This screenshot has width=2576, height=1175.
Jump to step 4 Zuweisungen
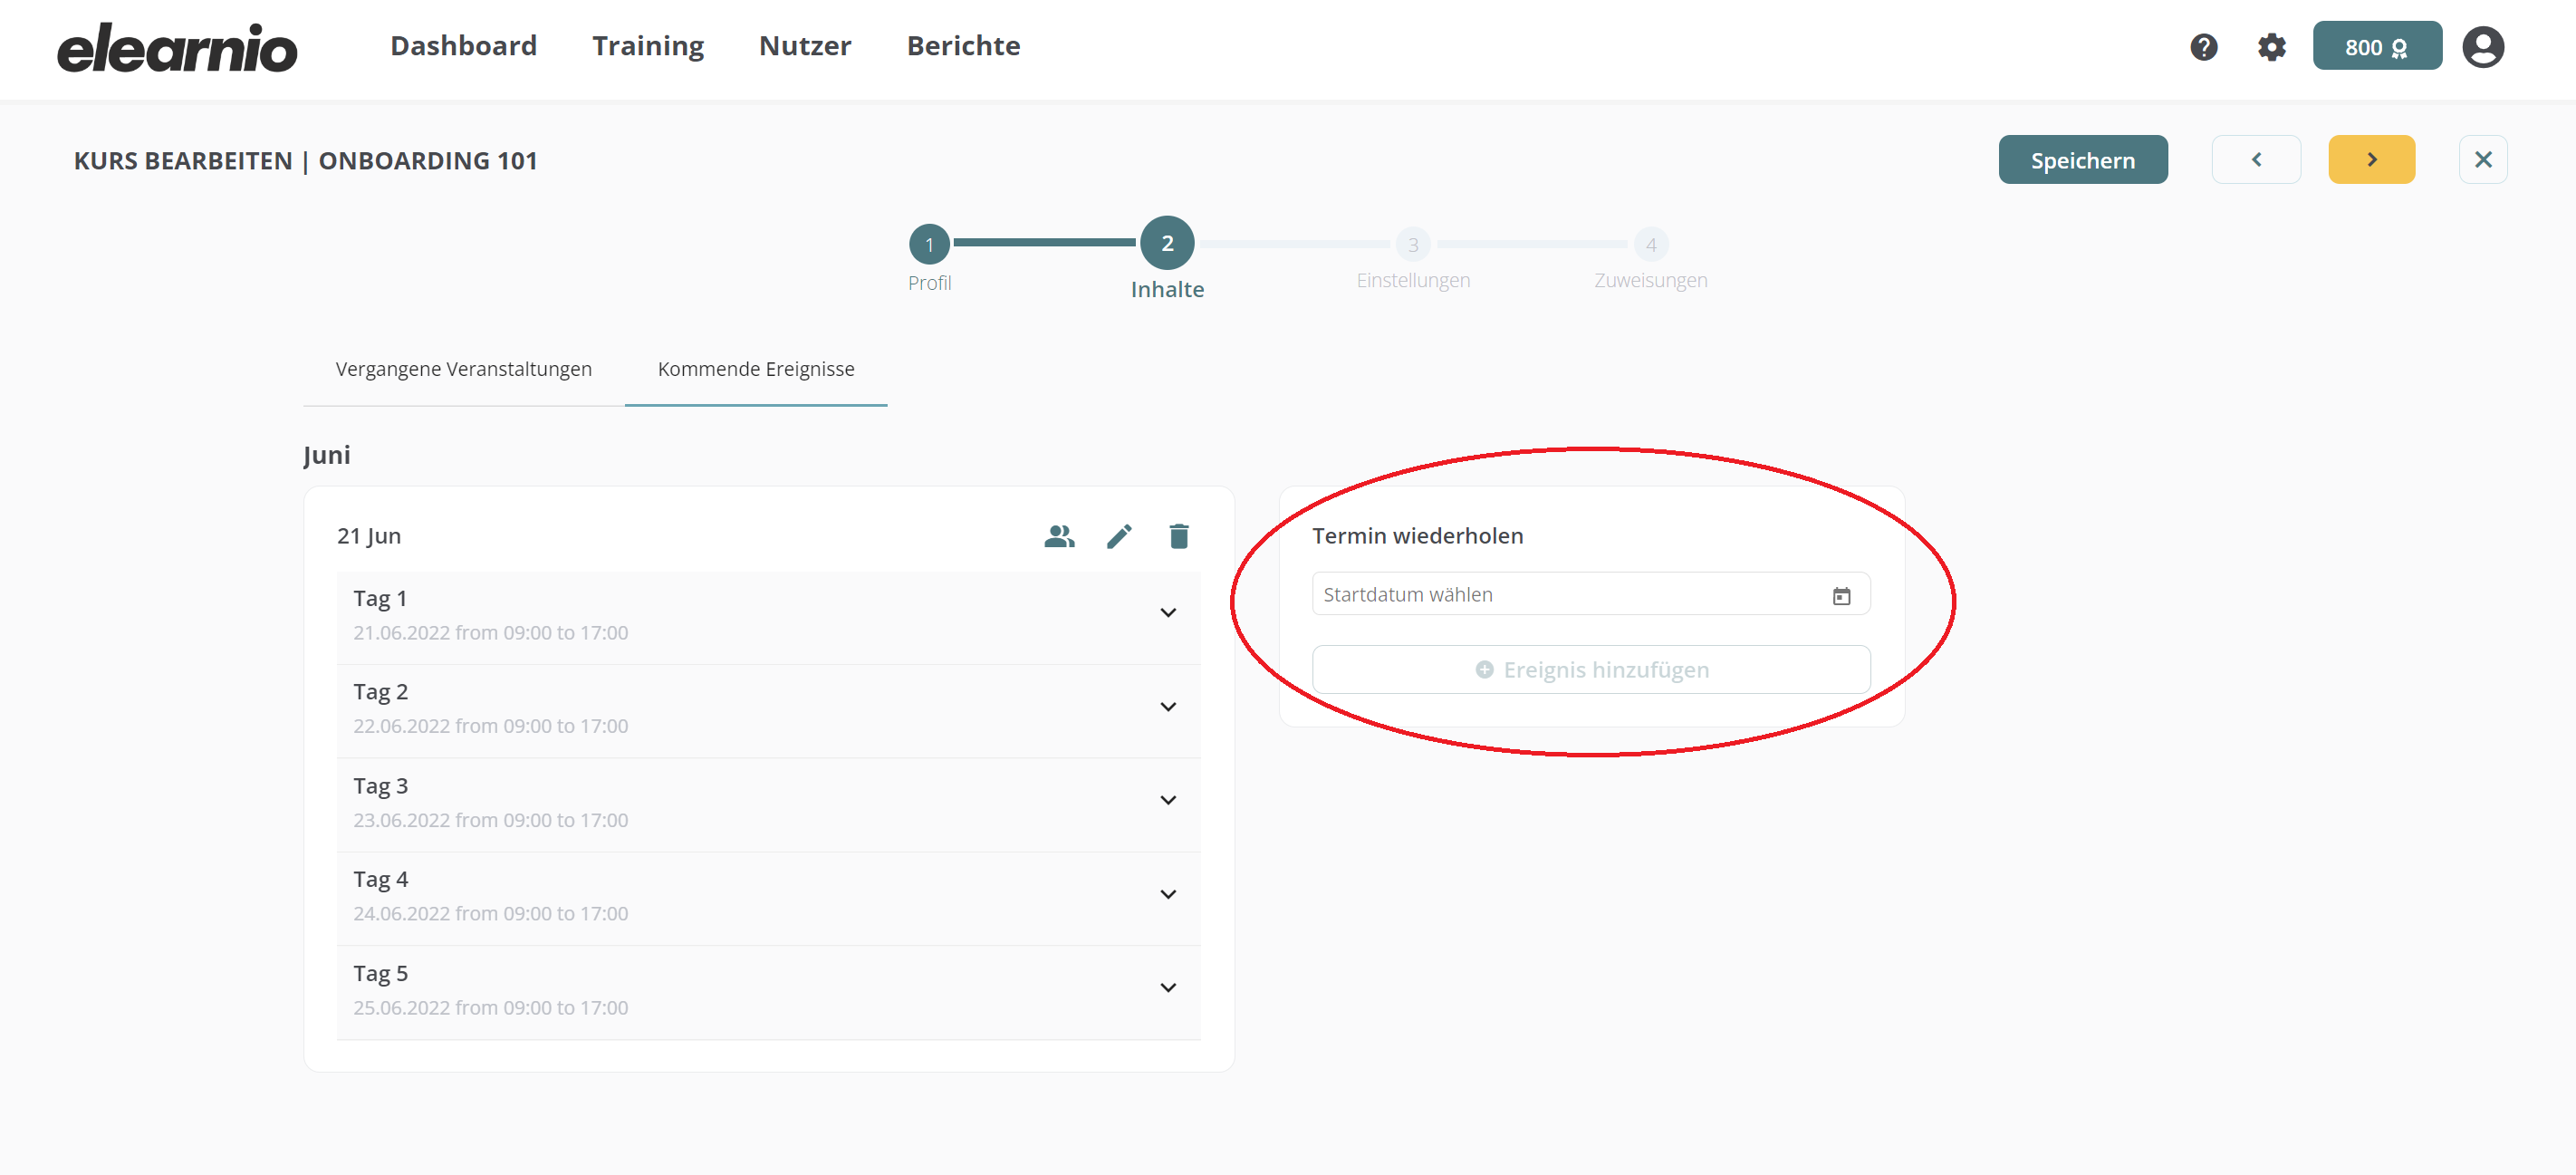tap(1651, 244)
